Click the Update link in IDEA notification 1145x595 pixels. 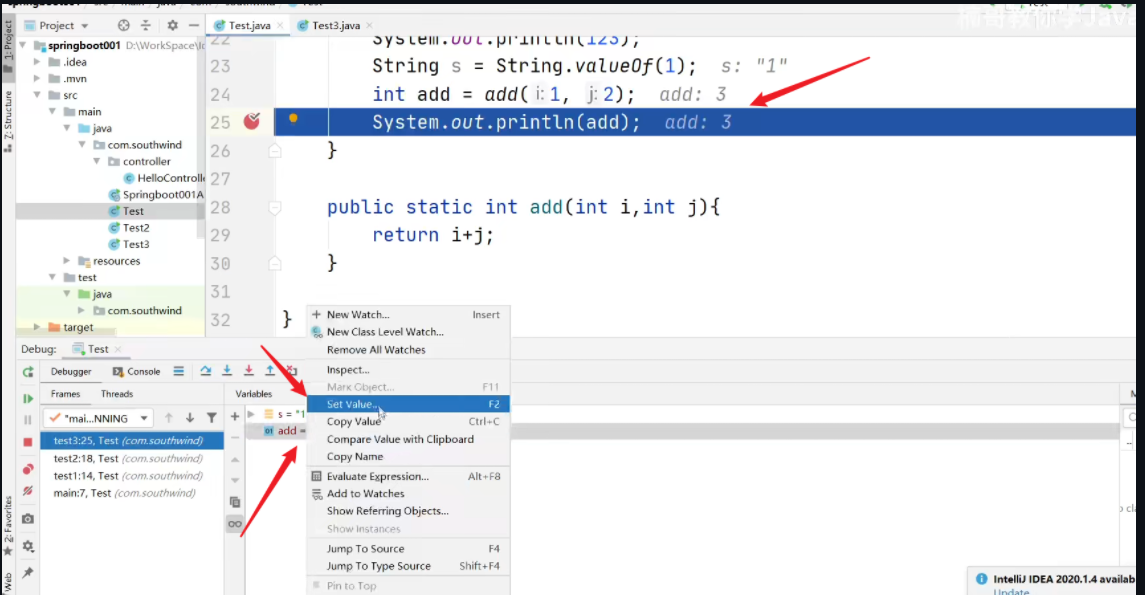click(1011, 591)
